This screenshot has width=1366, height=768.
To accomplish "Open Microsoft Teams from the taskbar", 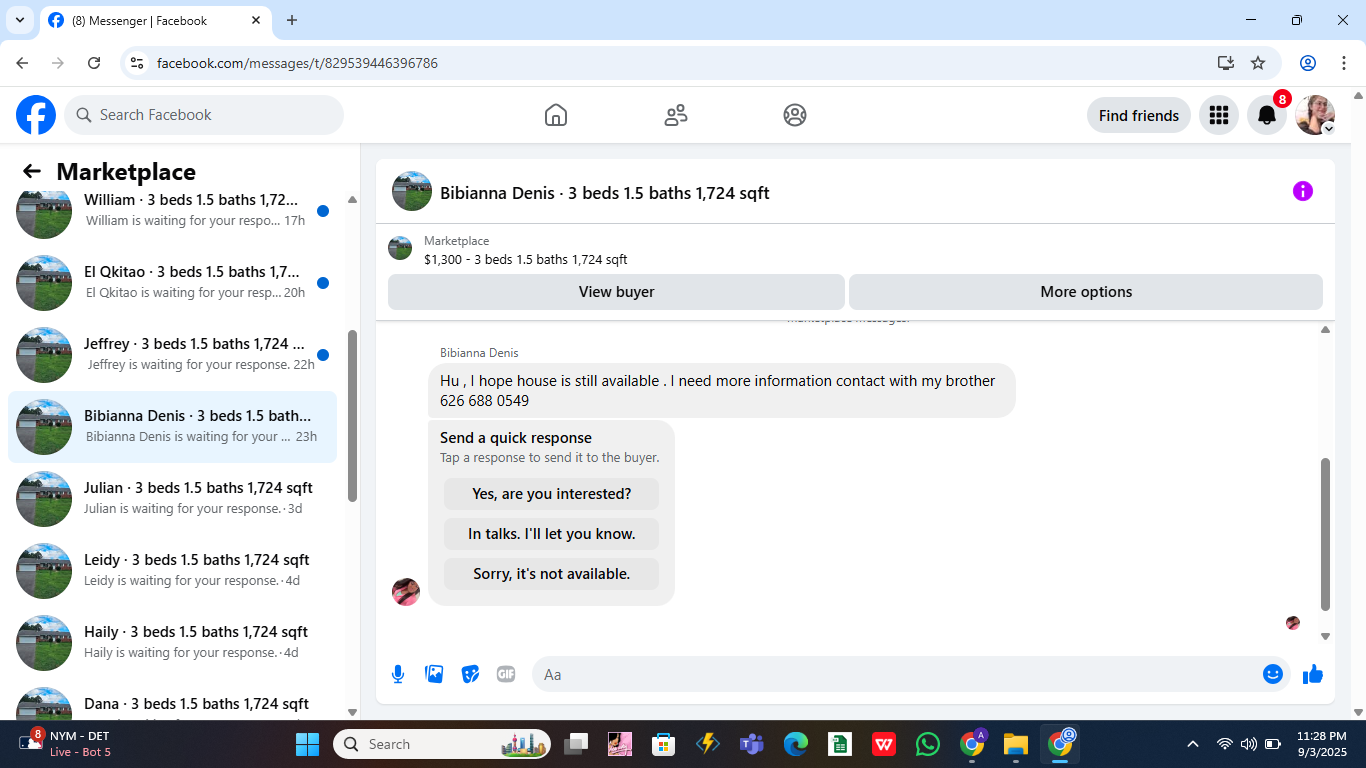I will (x=751, y=744).
